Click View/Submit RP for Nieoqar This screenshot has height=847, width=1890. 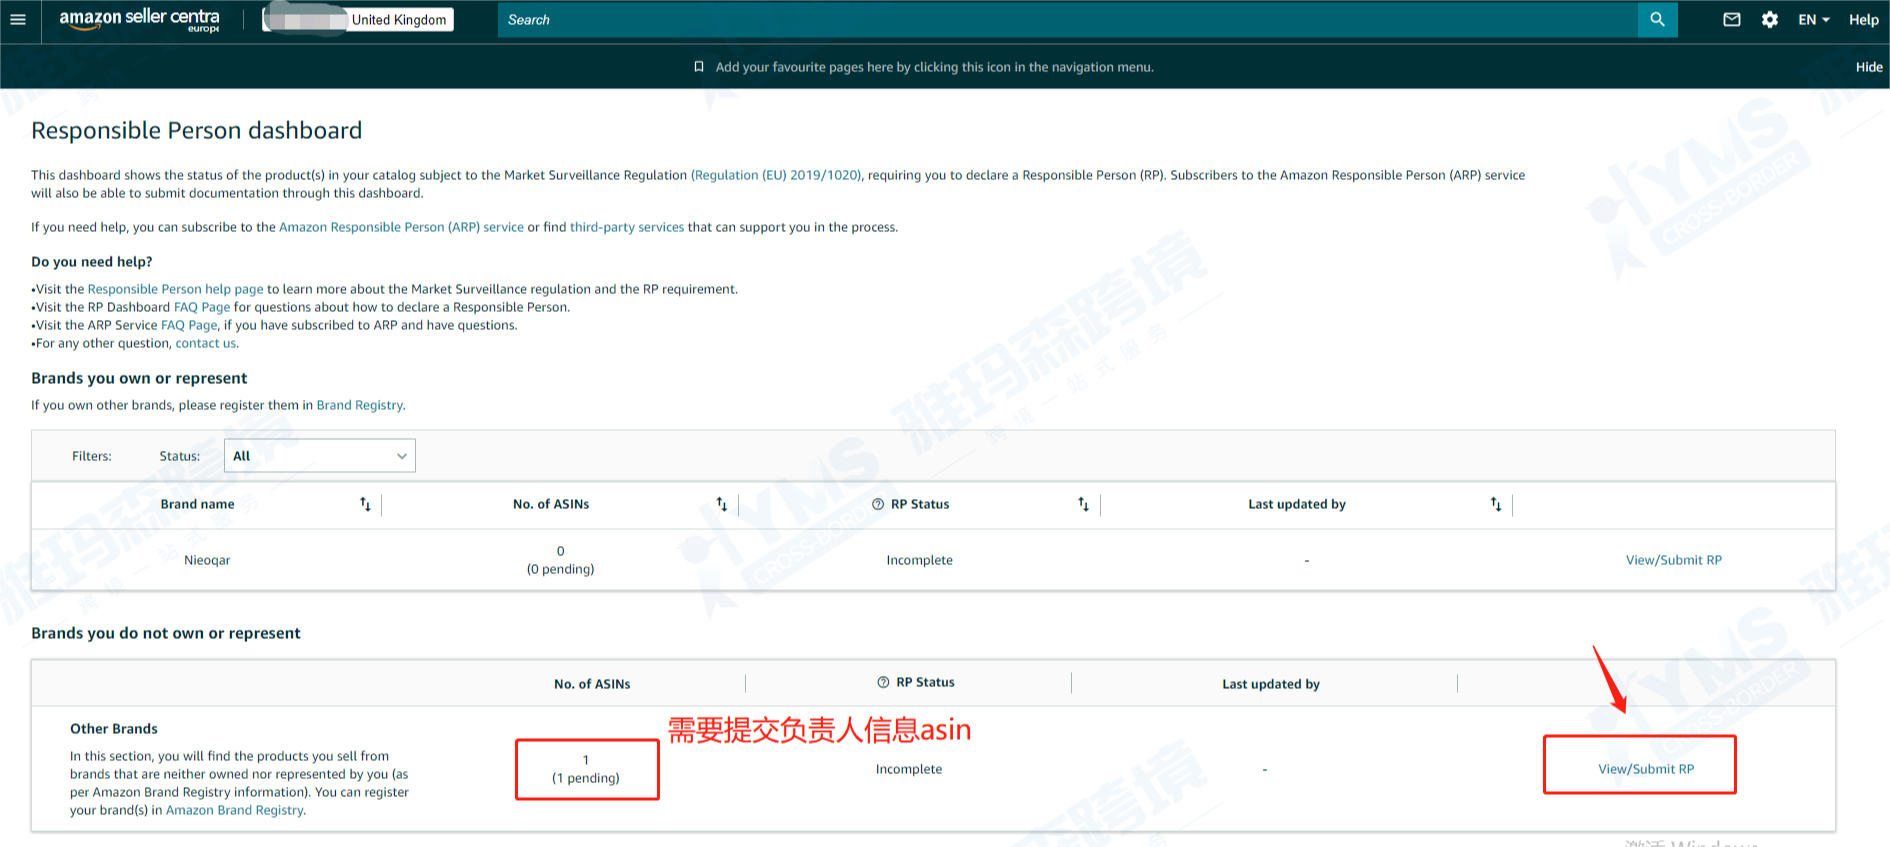click(1673, 560)
